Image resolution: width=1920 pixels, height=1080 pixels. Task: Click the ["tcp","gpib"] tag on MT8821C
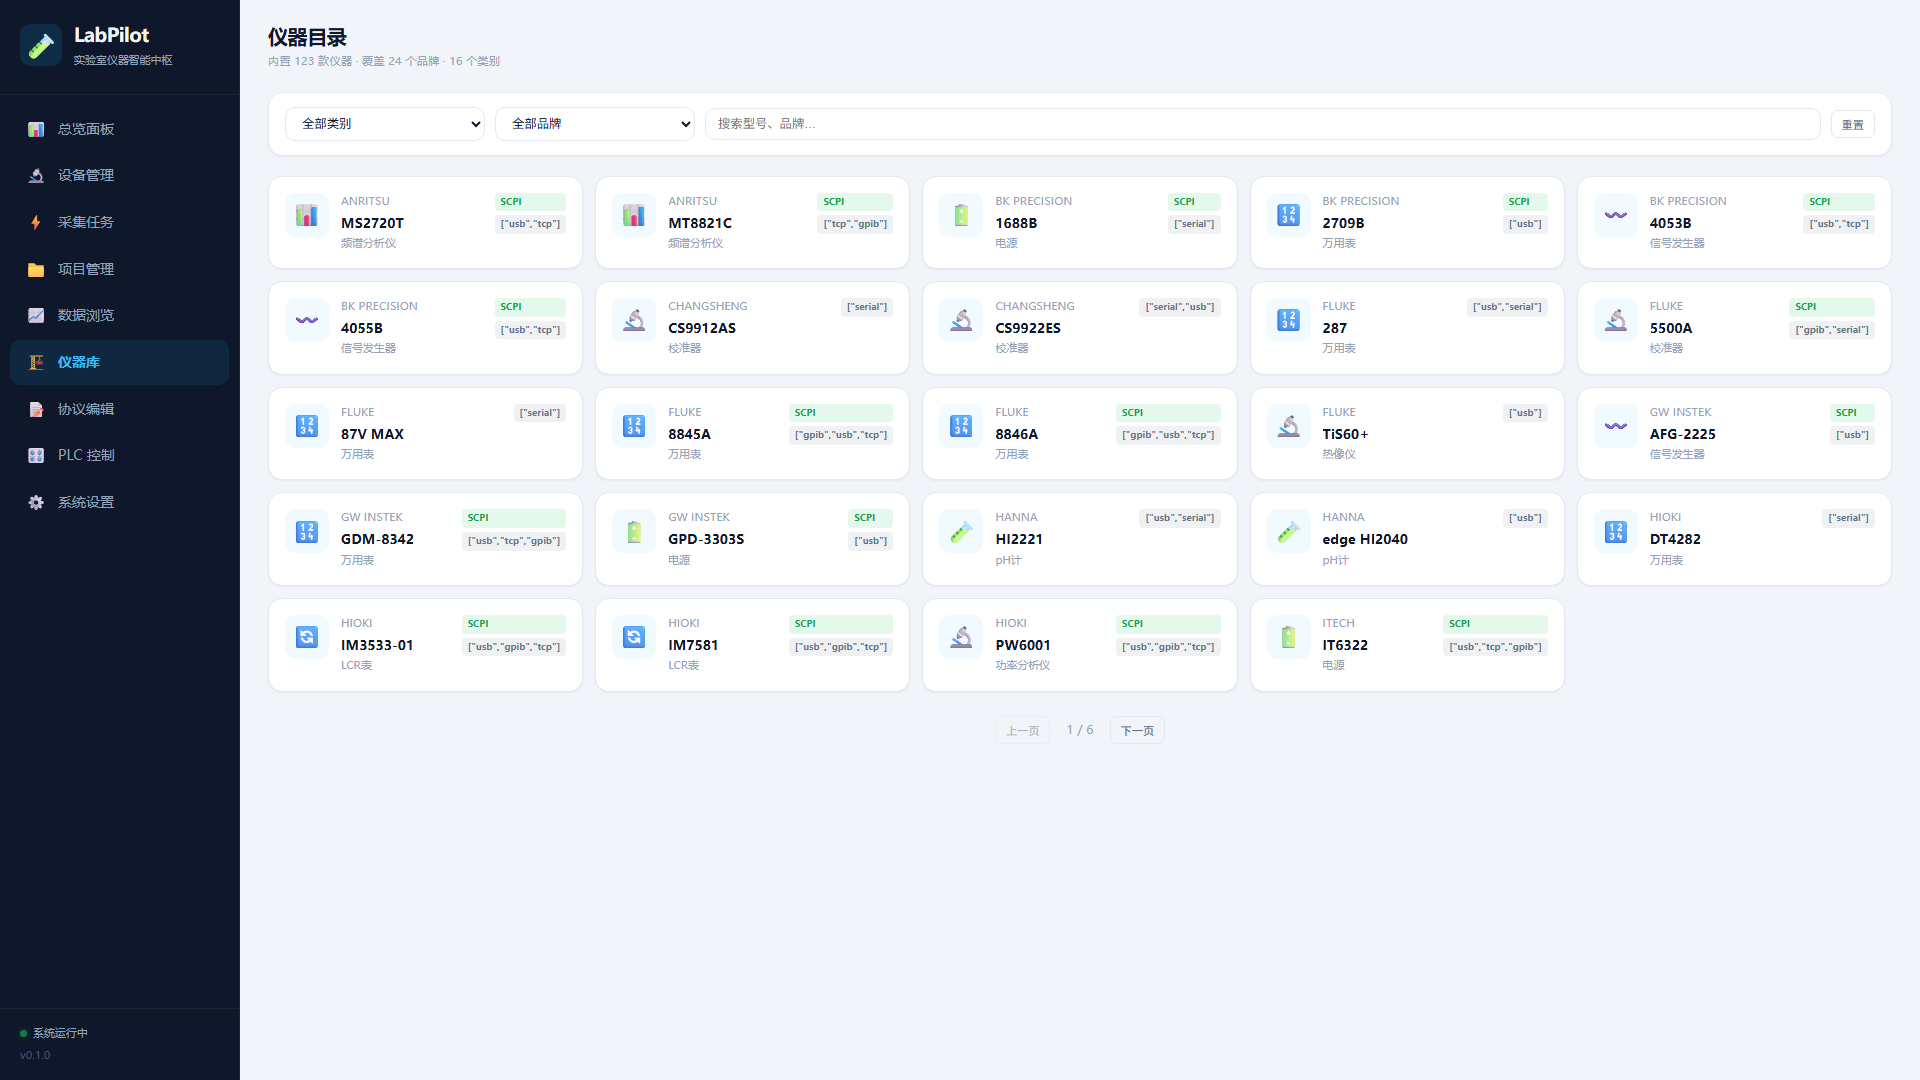[855, 224]
